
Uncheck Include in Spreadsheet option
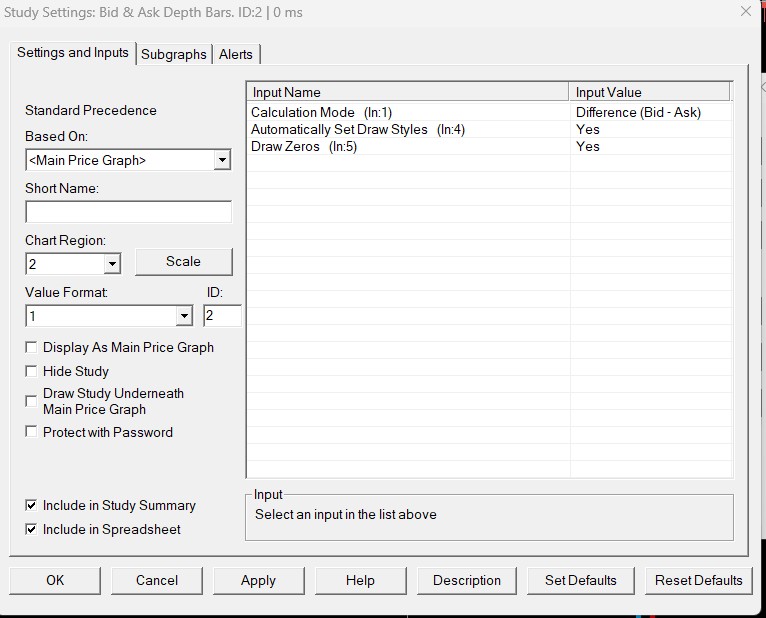(x=32, y=530)
